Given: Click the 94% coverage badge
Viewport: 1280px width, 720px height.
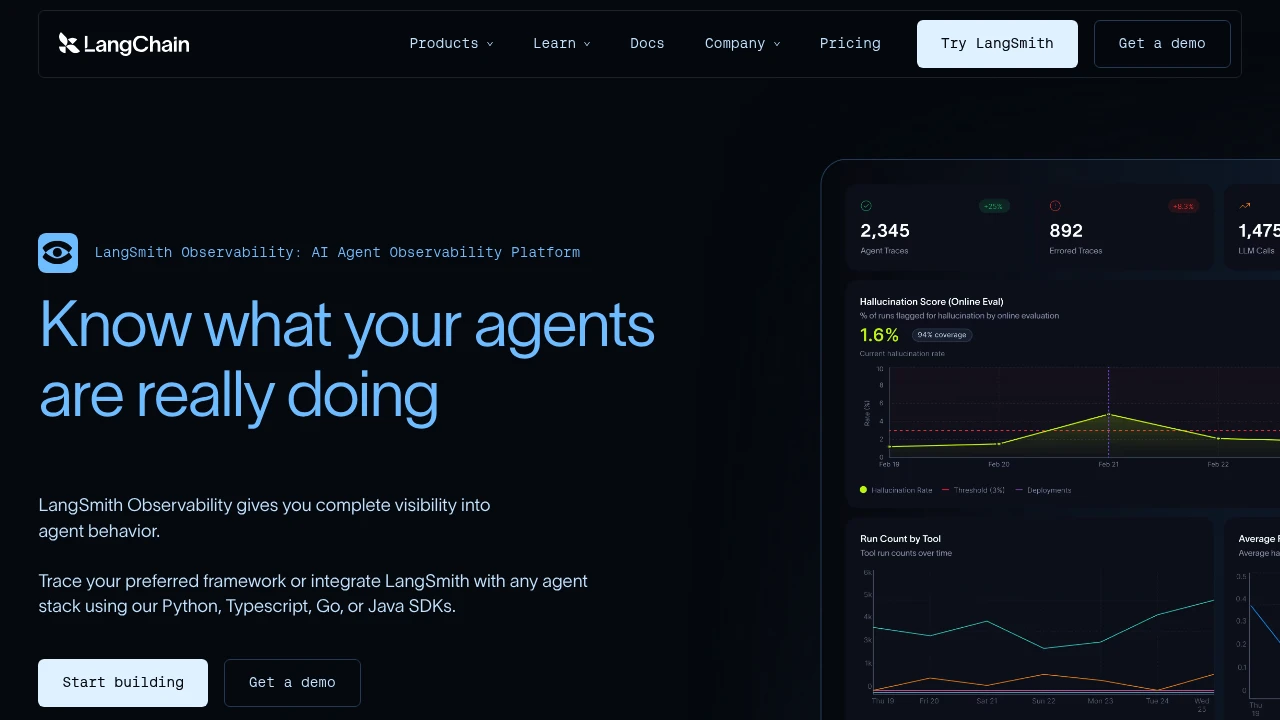Looking at the screenshot, I should 942,335.
